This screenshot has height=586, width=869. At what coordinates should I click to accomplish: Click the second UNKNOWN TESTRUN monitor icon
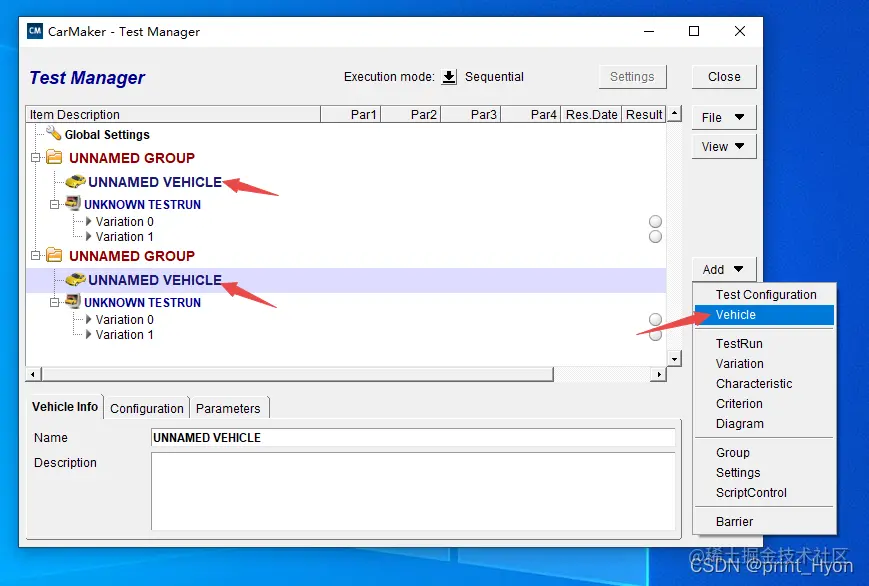pyautogui.click(x=73, y=302)
